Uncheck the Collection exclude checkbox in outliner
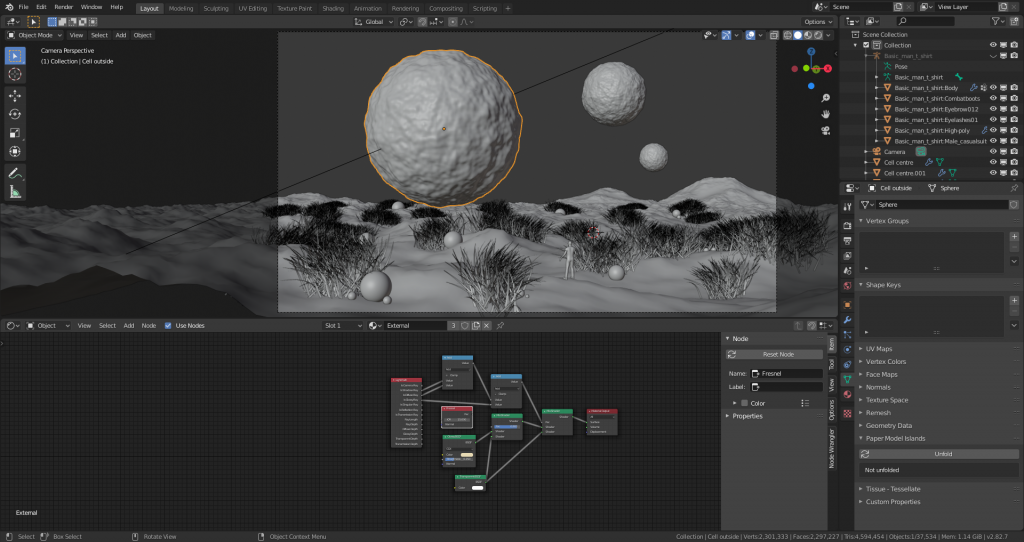The image size is (1024, 542). click(x=866, y=45)
